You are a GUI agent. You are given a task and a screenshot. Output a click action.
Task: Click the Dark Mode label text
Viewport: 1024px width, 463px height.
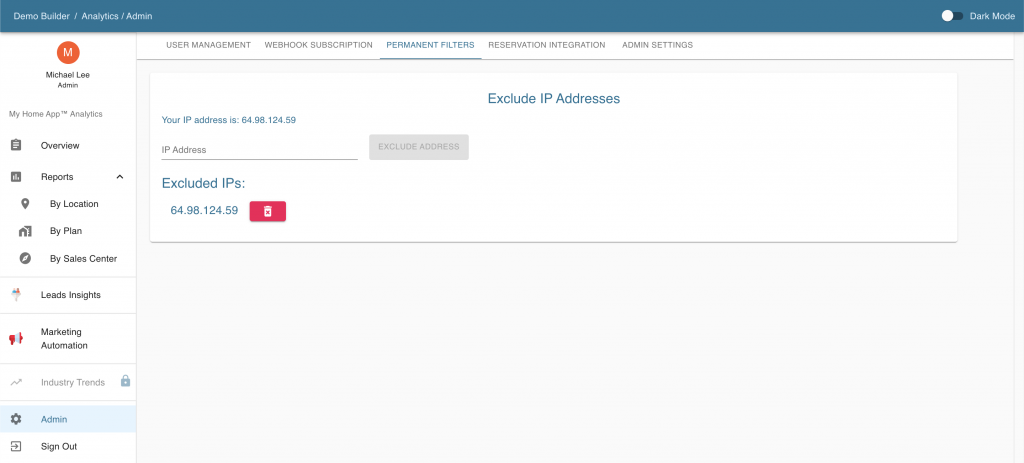click(992, 16)
